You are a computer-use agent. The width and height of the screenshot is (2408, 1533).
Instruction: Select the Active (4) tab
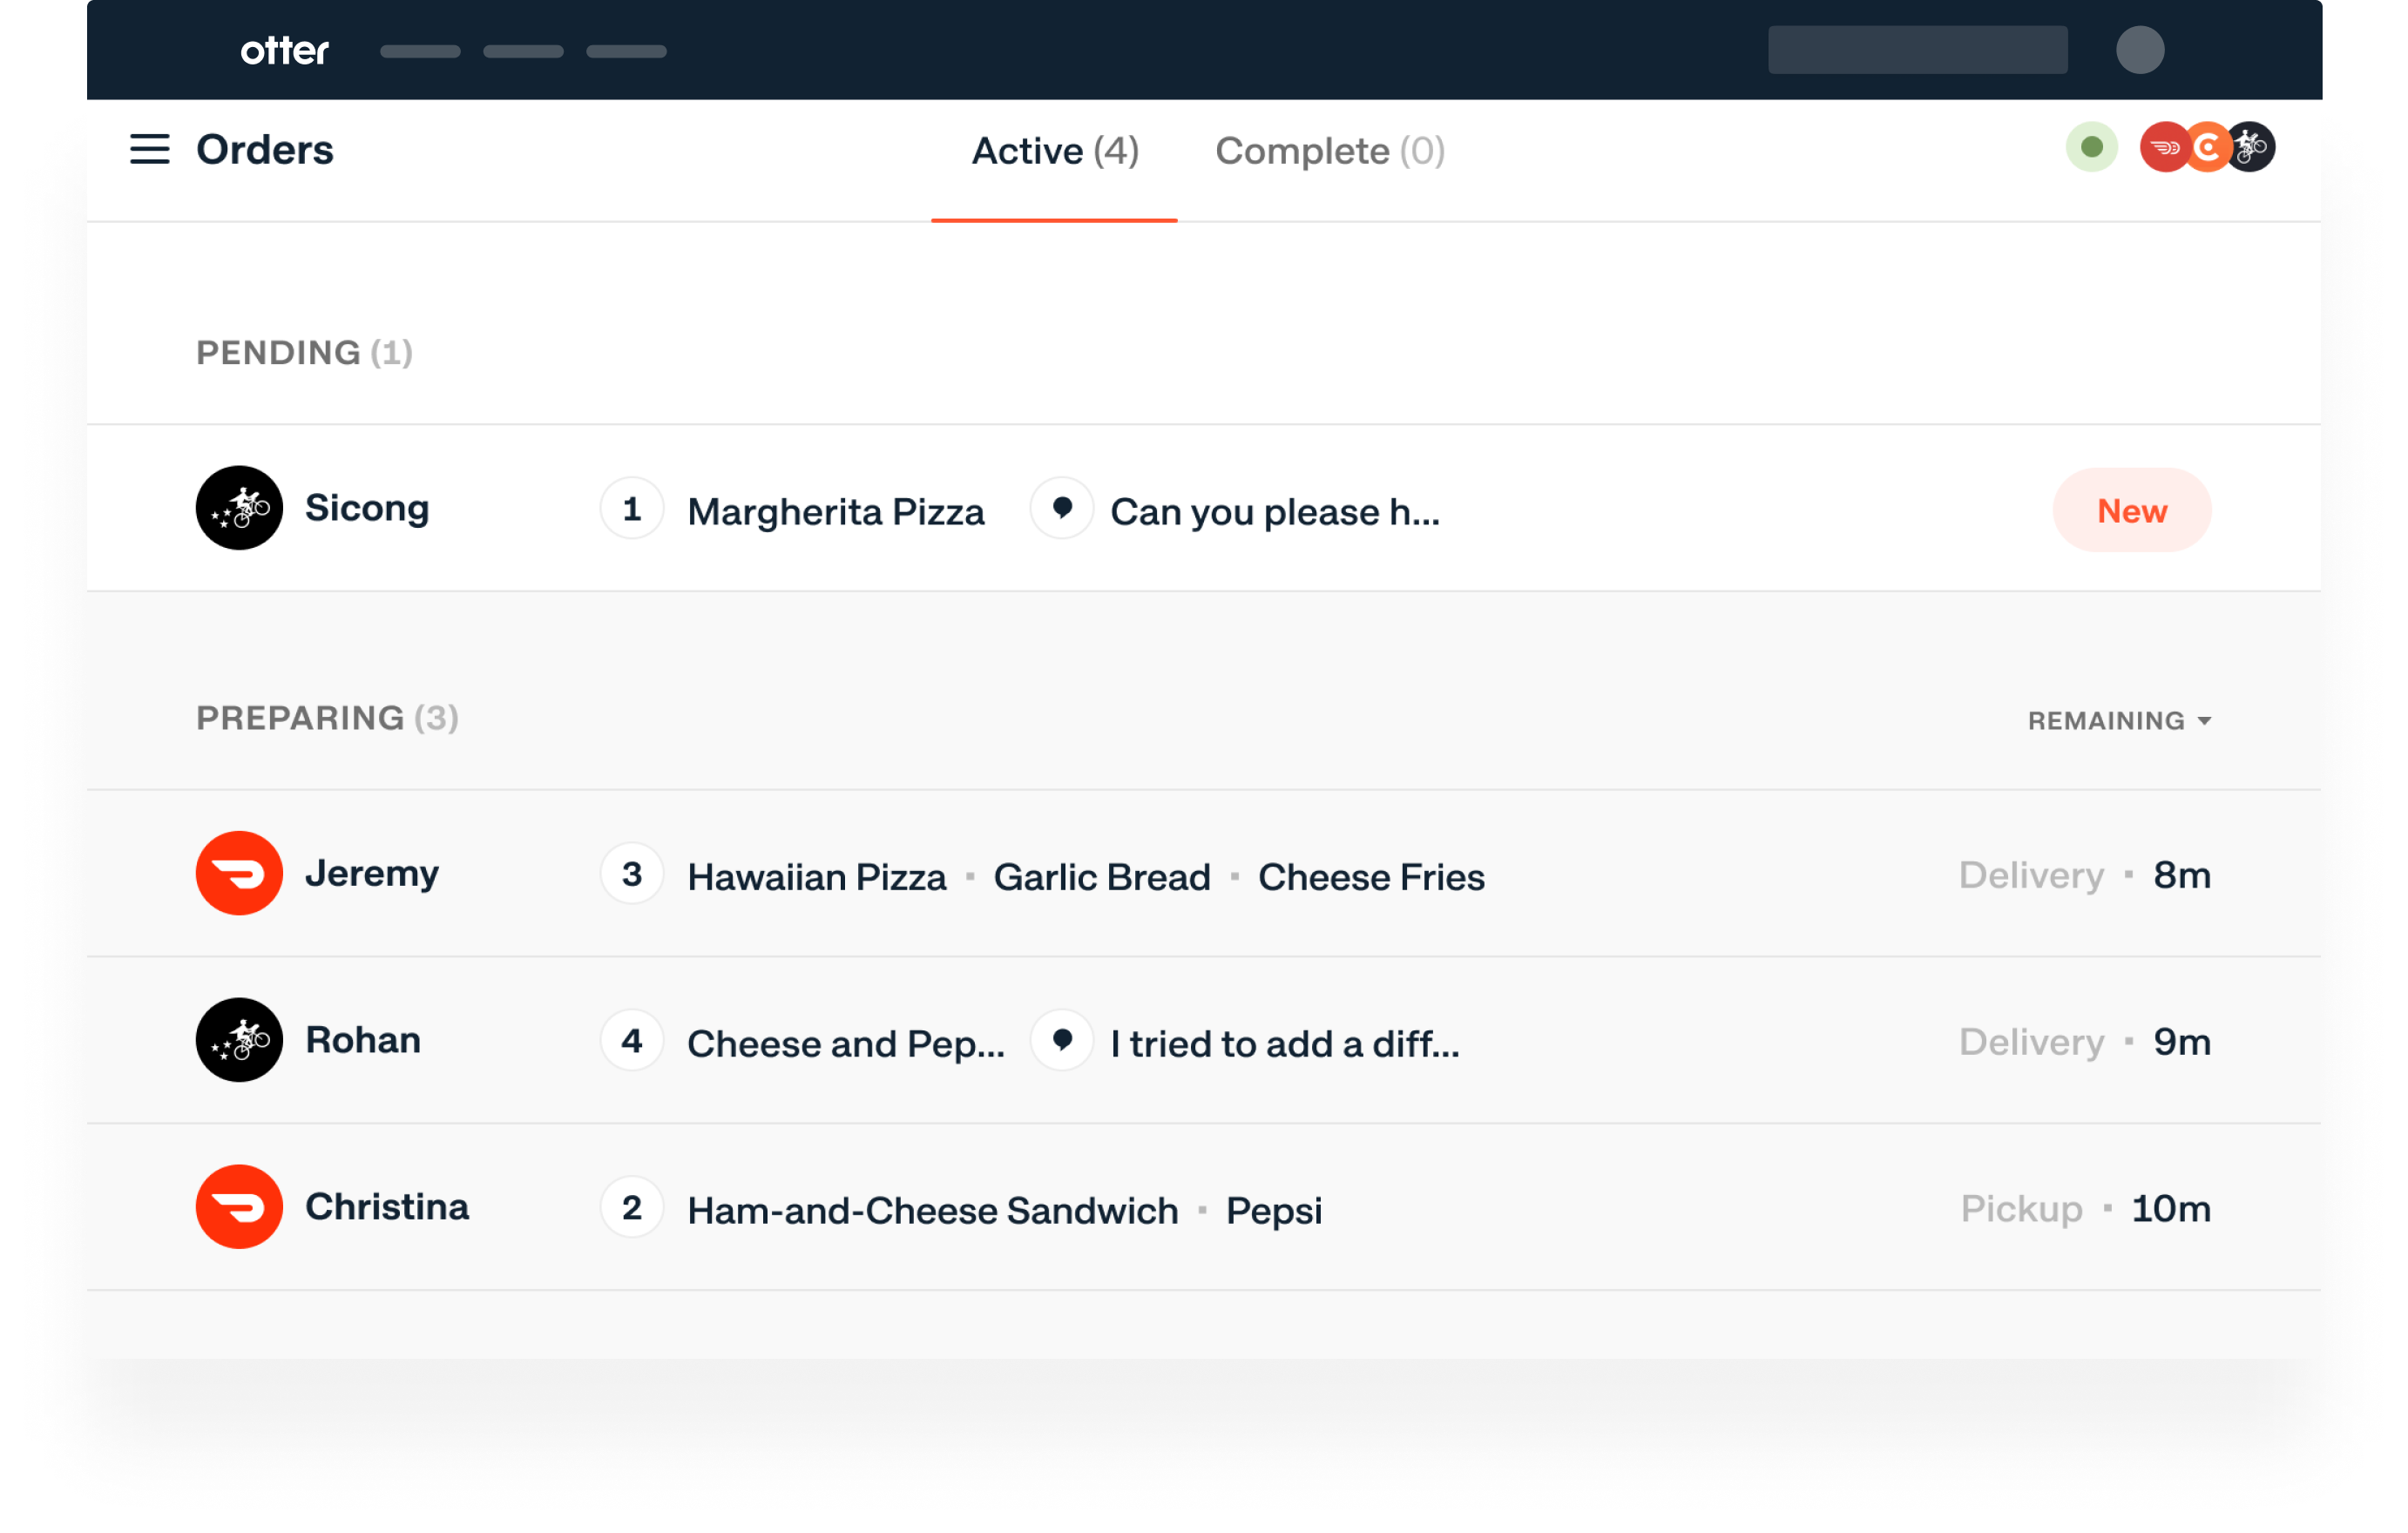coord(1054,151)
